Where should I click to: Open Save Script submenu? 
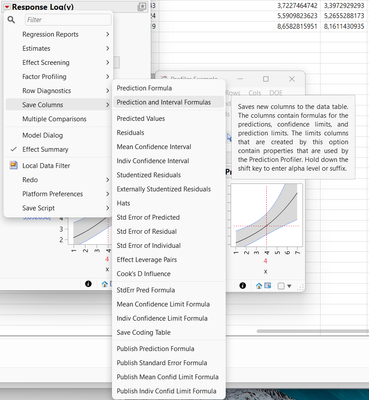coord(58,208)
